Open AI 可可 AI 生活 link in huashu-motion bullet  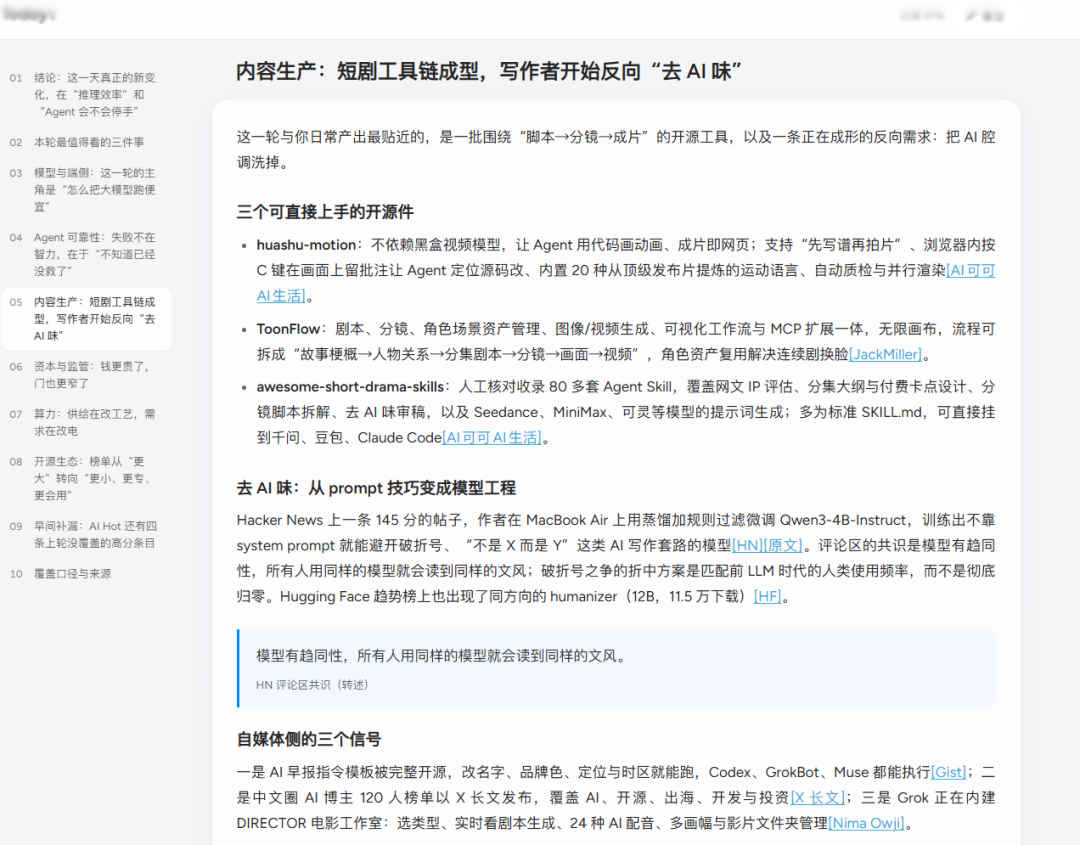(x=970, y=271)
